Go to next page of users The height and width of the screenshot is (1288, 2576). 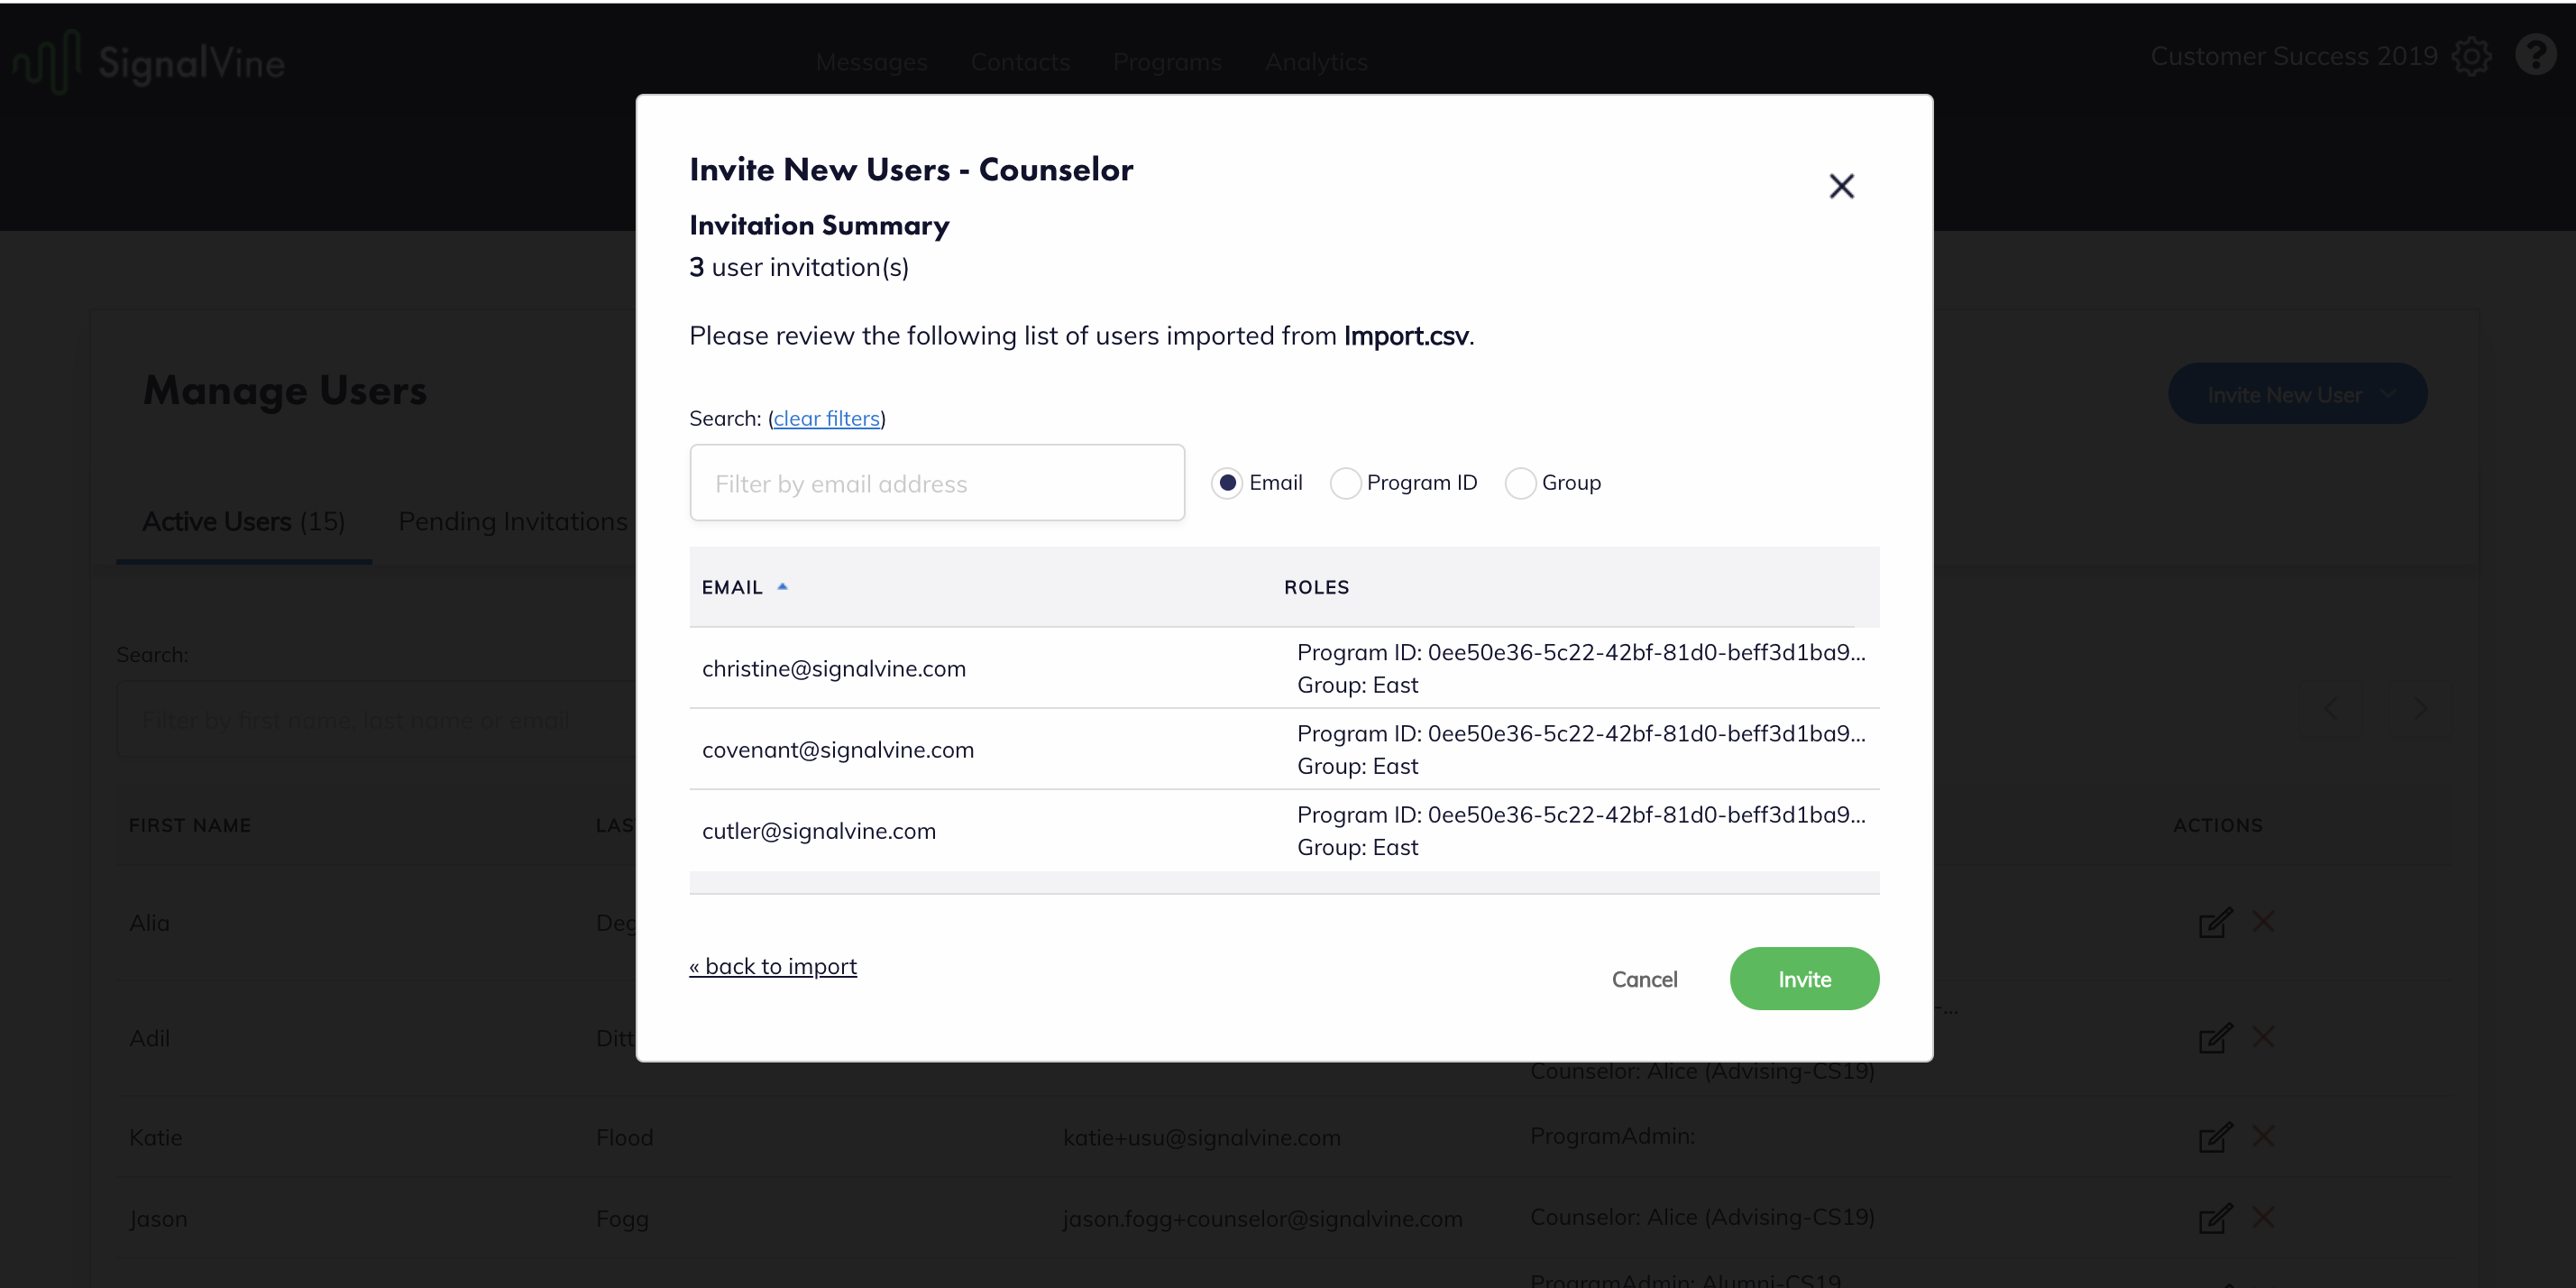coord(2419,708)
